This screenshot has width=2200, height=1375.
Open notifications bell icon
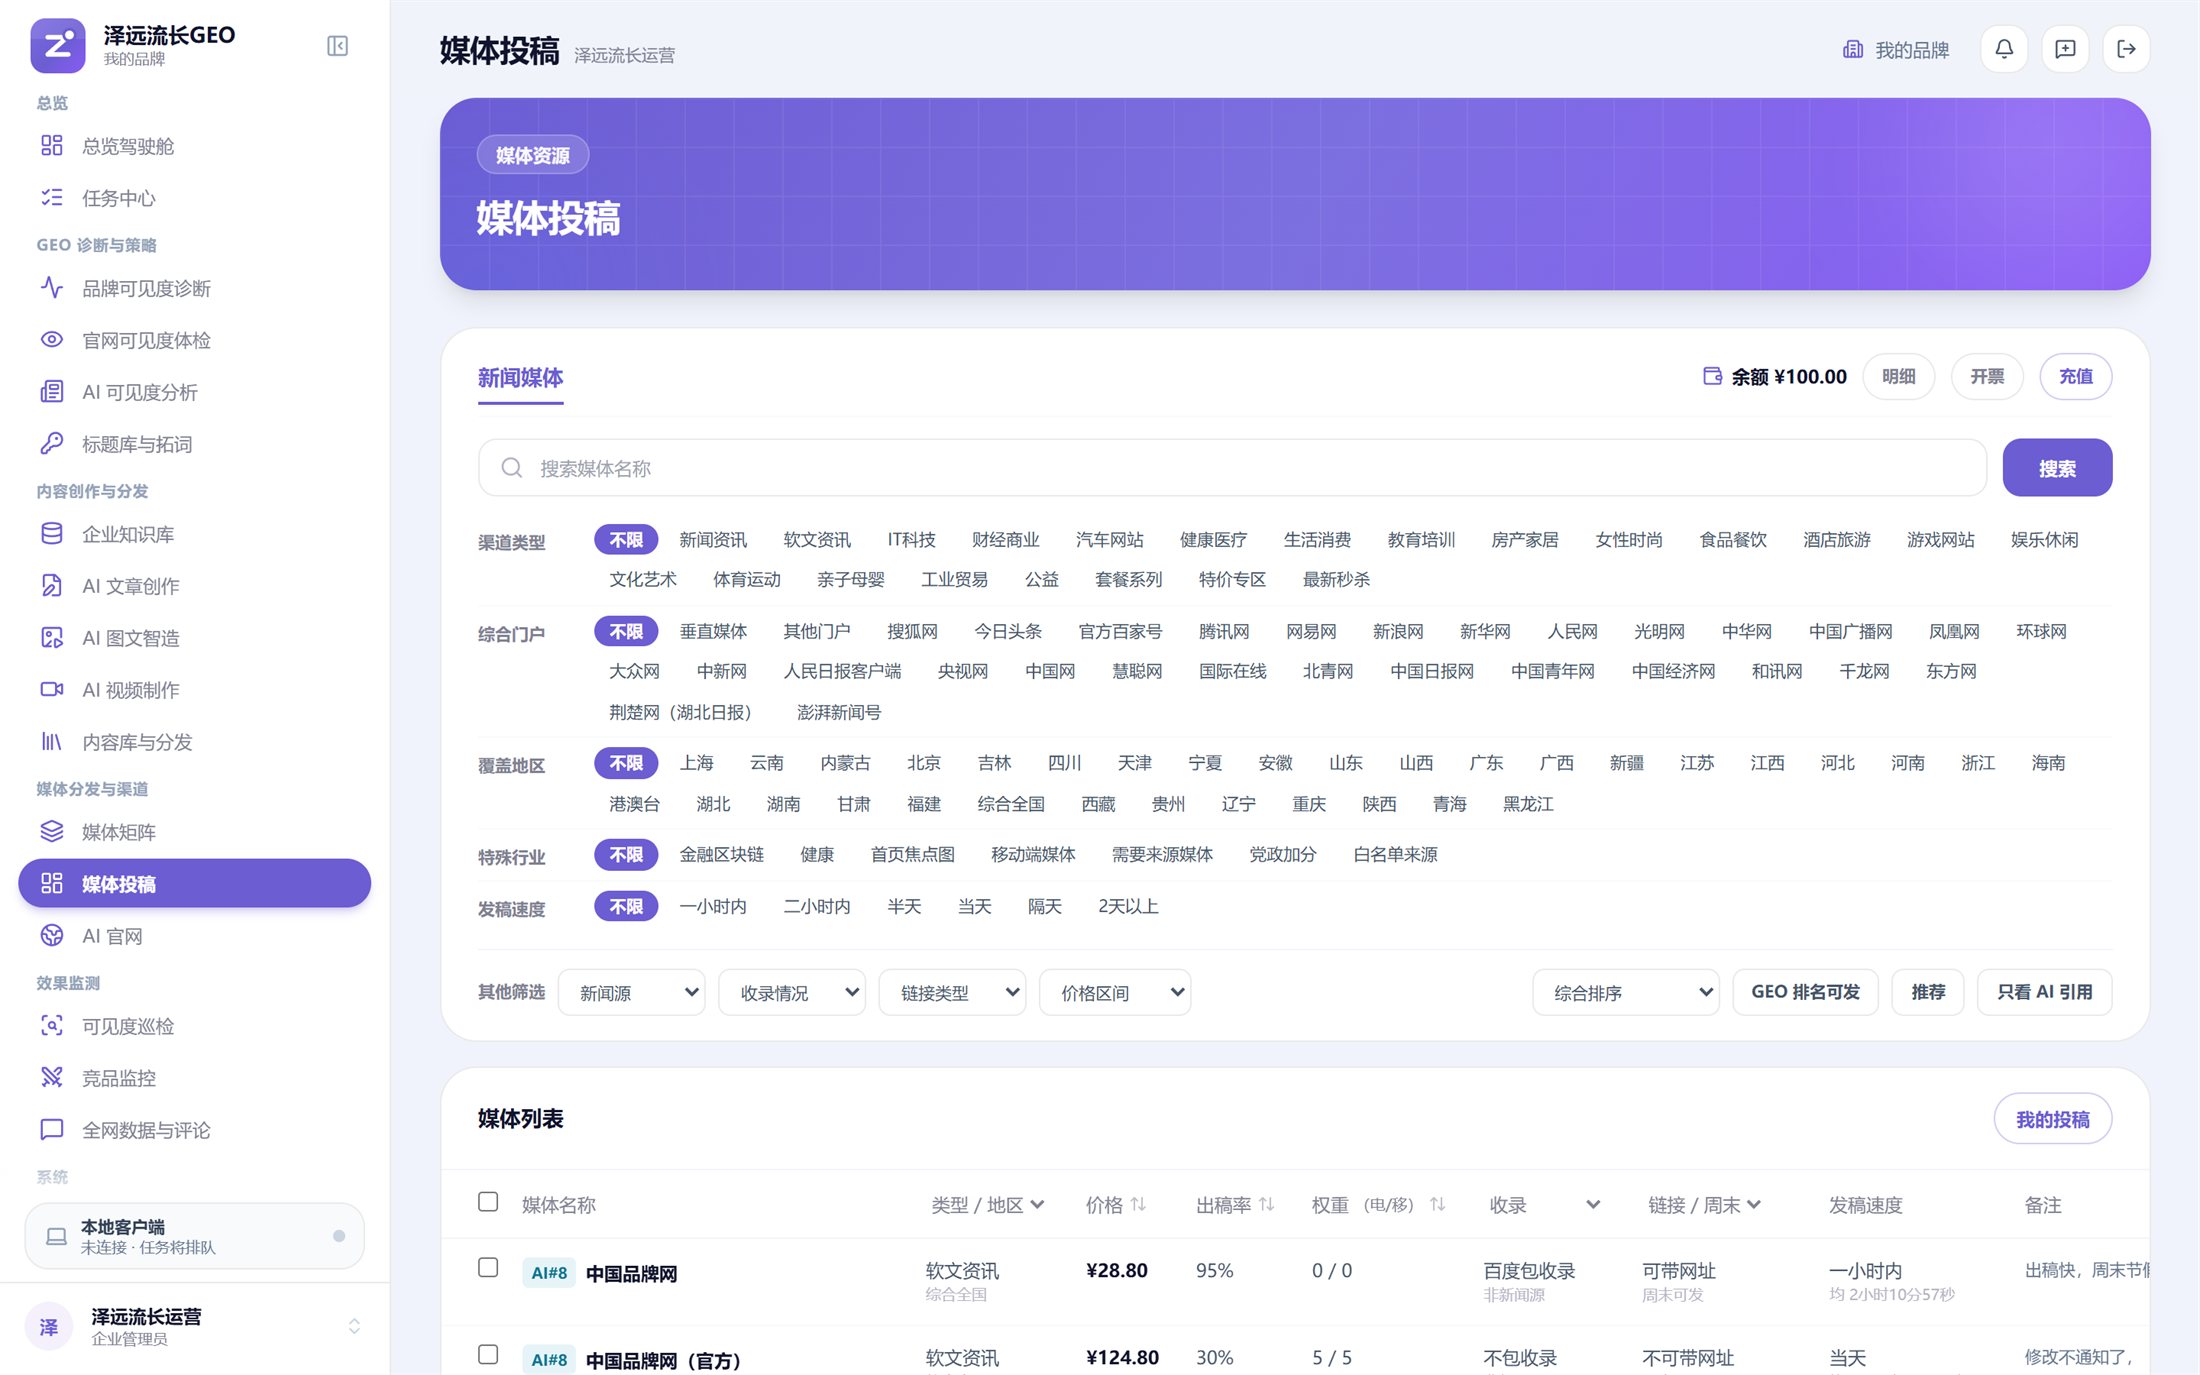2004,49
